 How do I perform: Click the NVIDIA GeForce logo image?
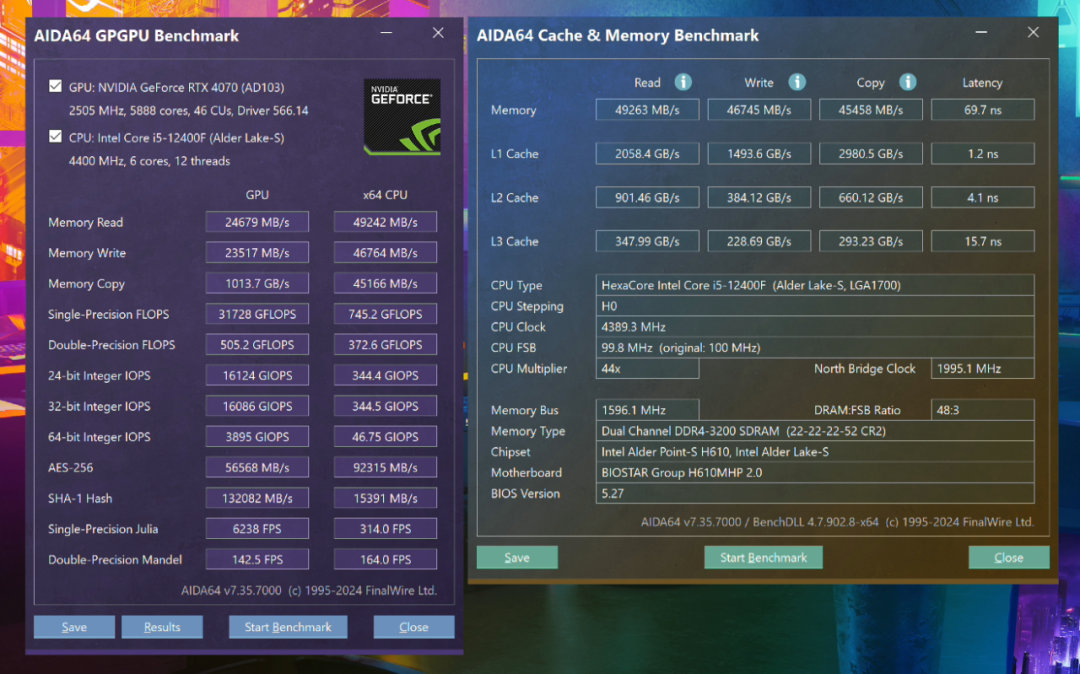[402, 117]
